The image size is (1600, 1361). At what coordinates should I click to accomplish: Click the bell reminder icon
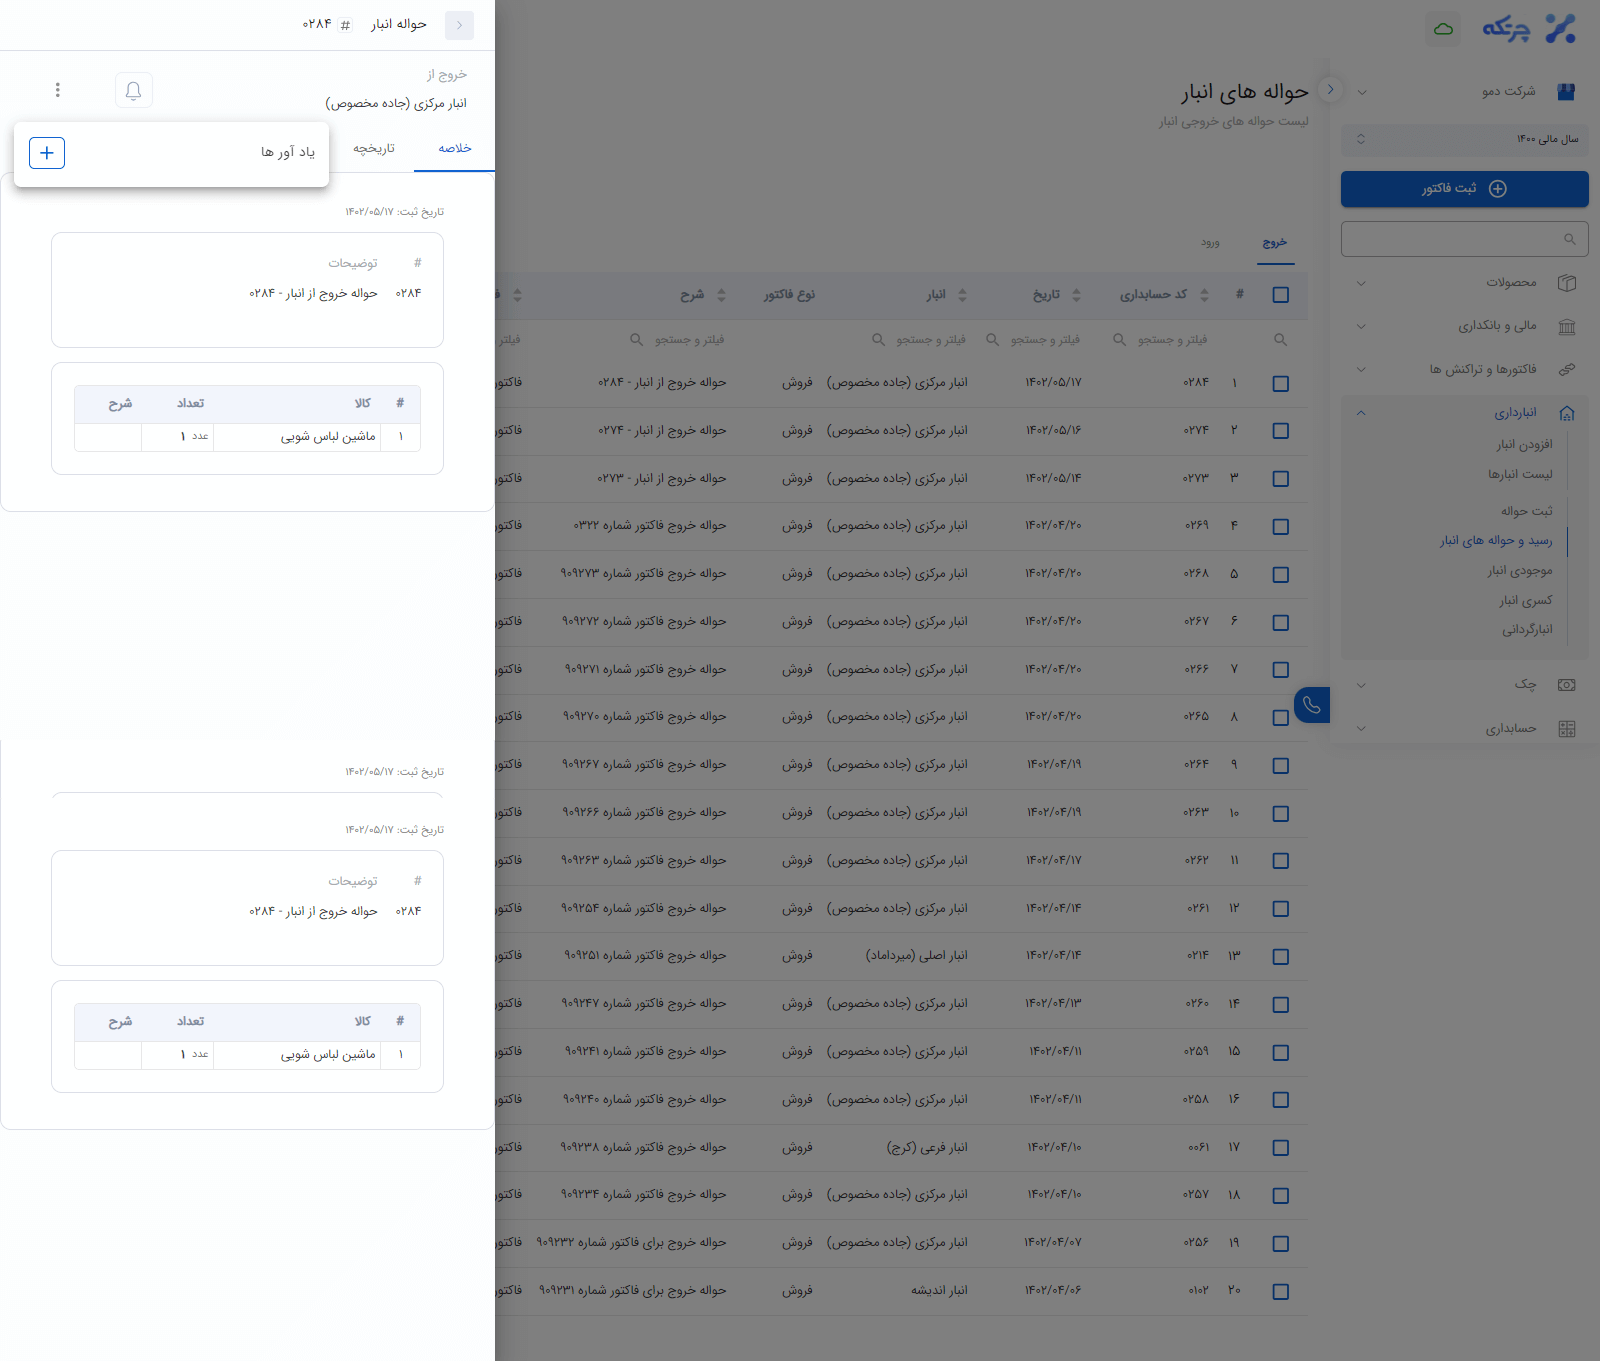pyautogui.click(x=133, y=90)
